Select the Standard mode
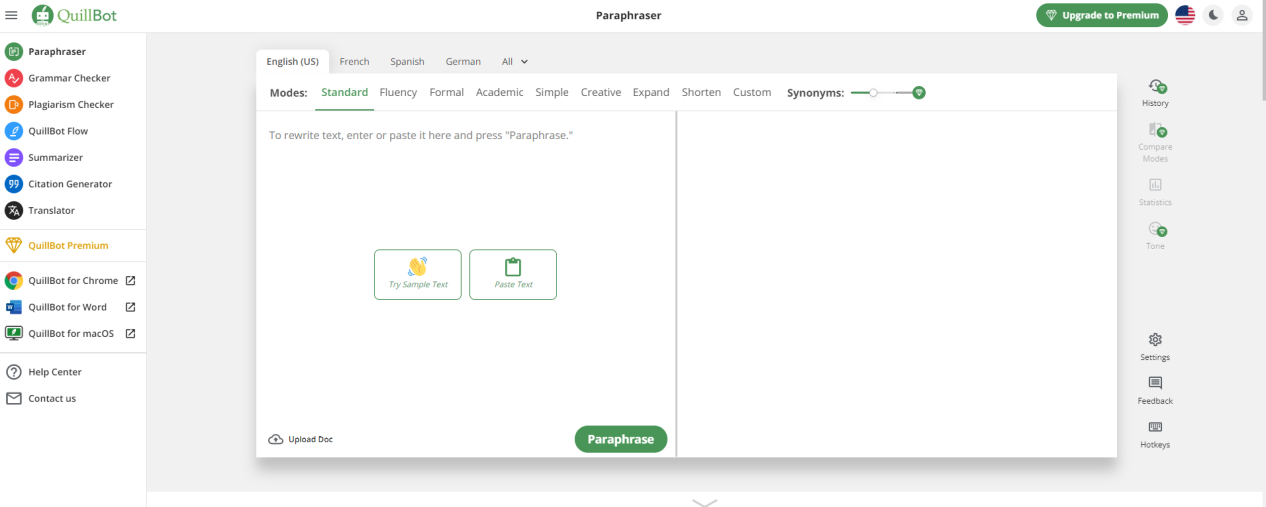1266x507 pixels. click(344, 92)
